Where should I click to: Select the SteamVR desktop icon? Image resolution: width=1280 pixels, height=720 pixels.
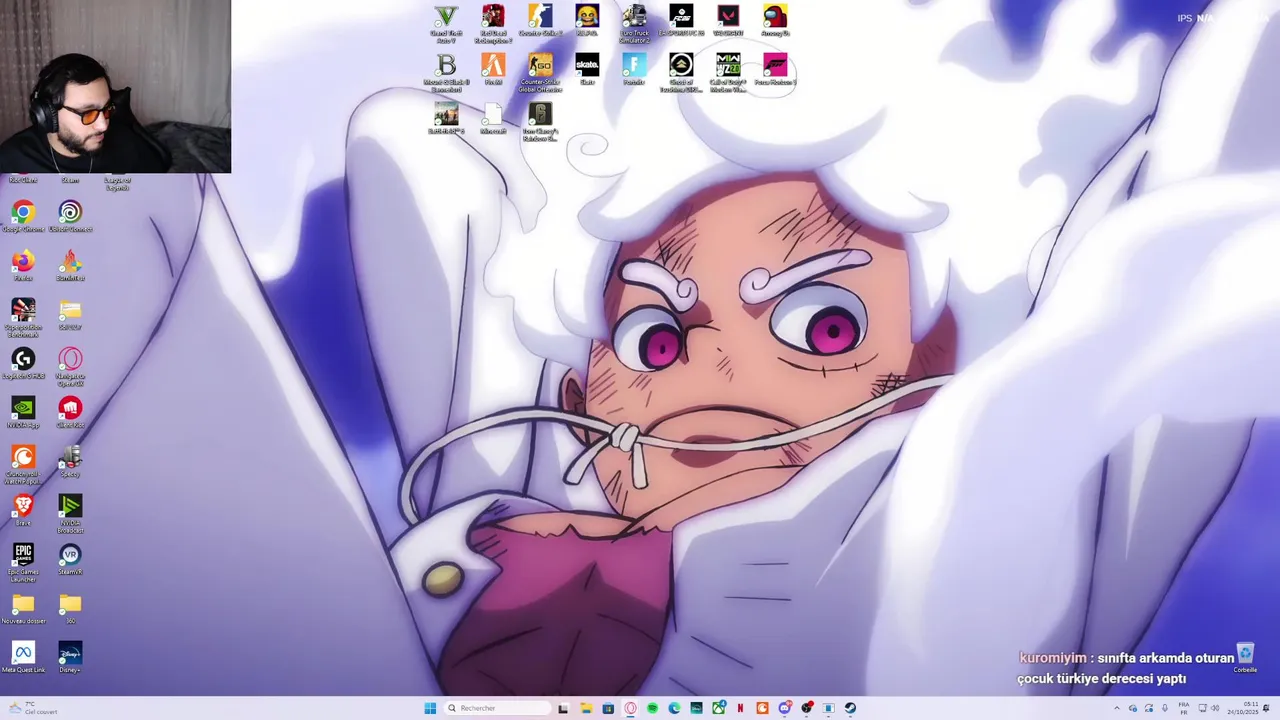point(70,559)
